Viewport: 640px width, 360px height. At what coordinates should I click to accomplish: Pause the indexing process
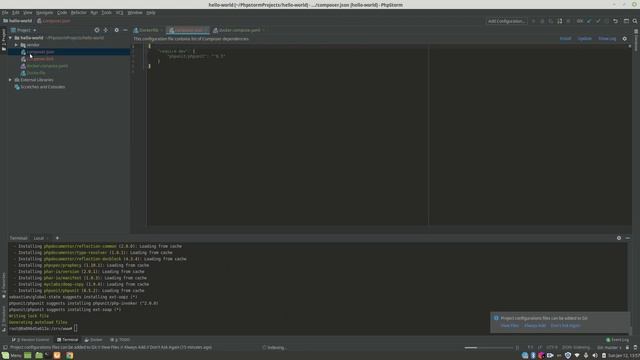pos(518,348)
